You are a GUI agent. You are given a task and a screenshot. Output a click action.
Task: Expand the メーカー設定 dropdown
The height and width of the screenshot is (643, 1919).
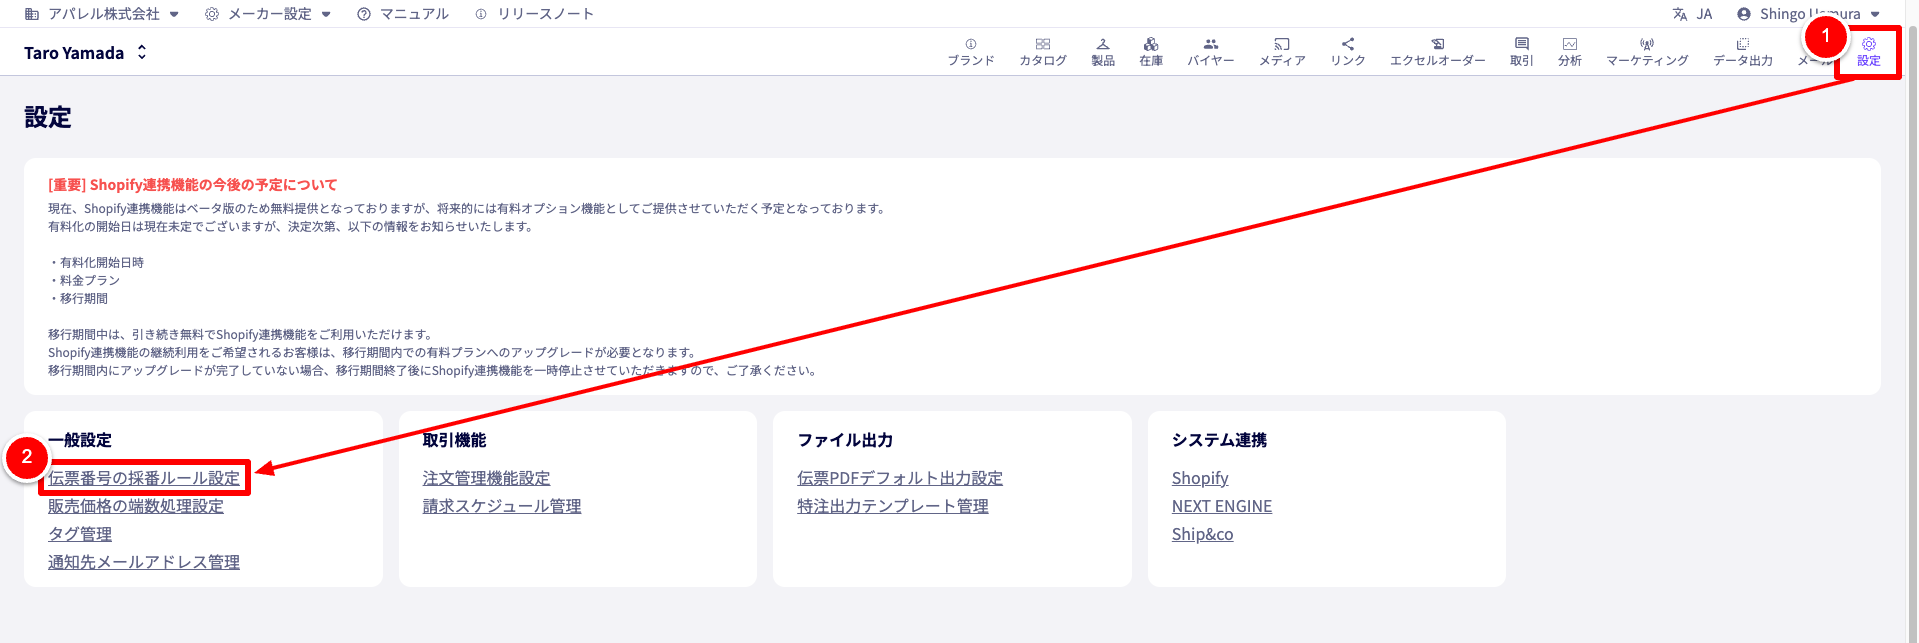coord(268,14)
